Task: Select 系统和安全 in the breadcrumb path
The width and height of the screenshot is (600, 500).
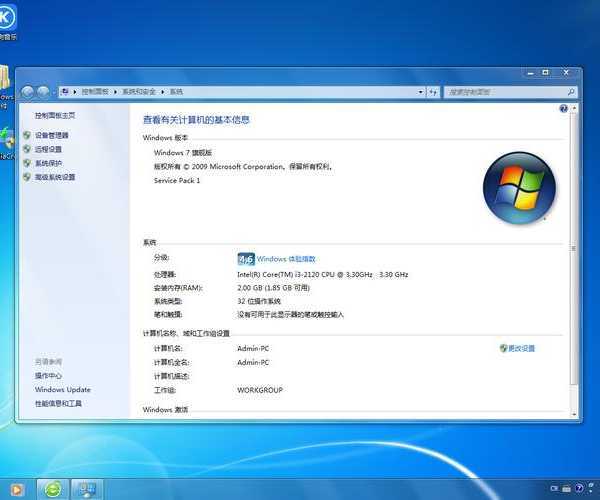Action: point(139,92)
